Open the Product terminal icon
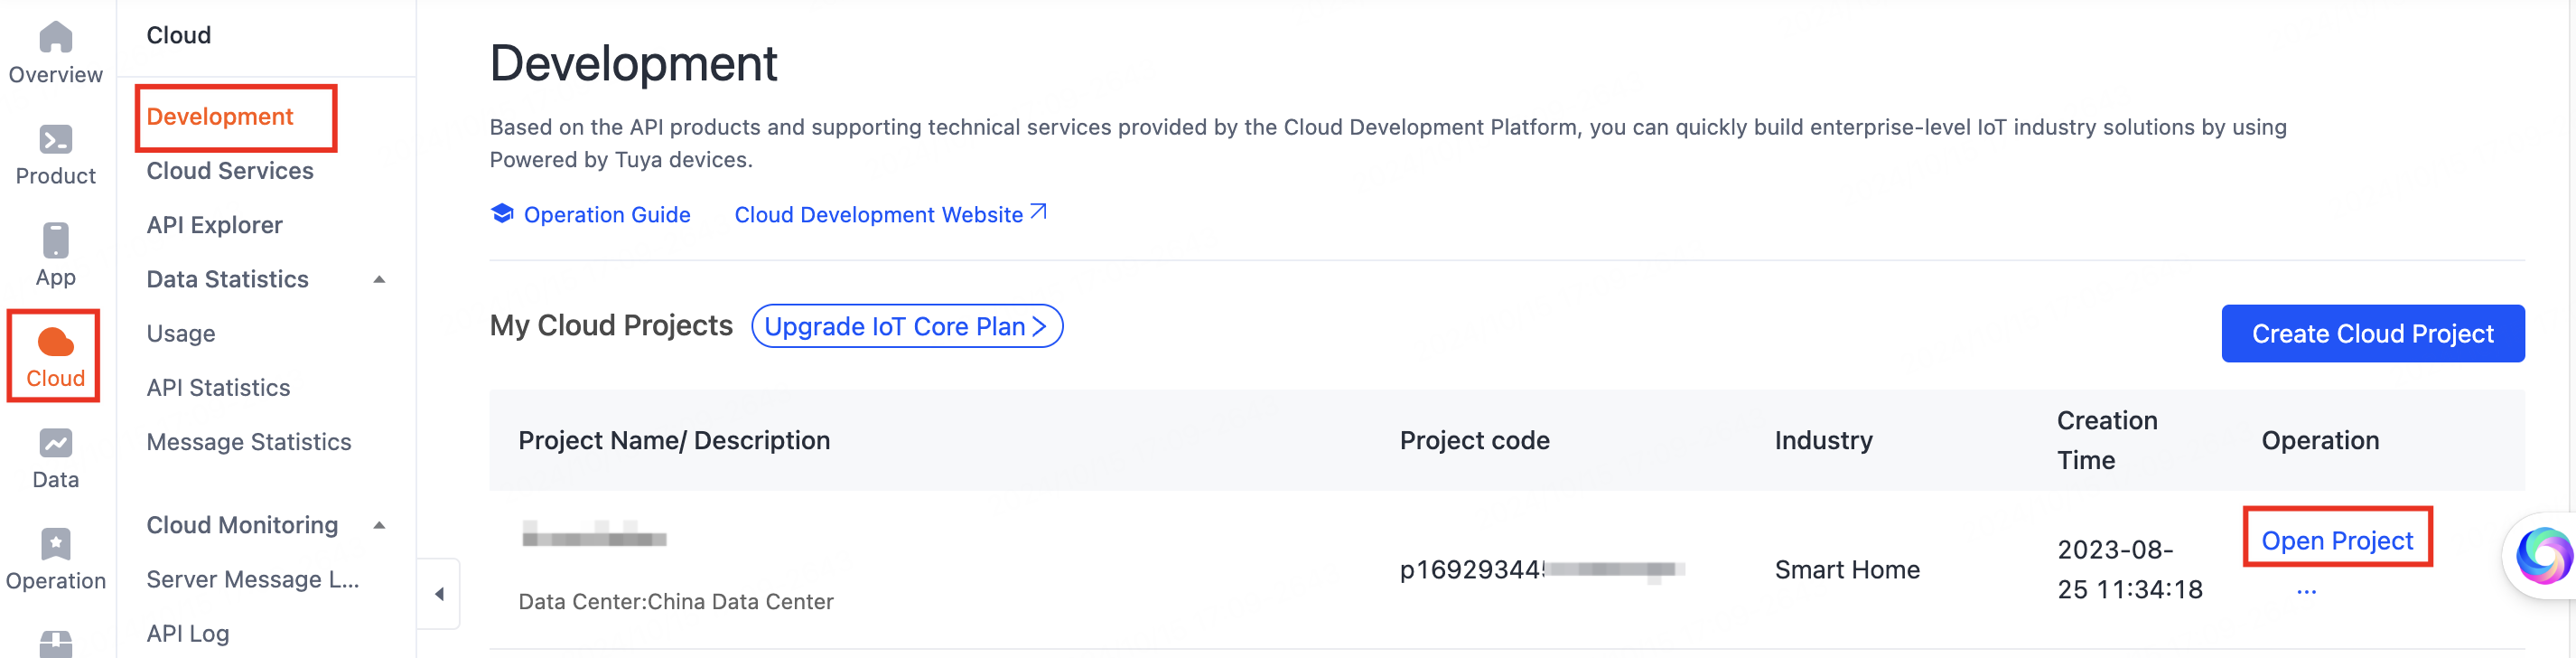 pyautogui.click(x=56, y=139)
